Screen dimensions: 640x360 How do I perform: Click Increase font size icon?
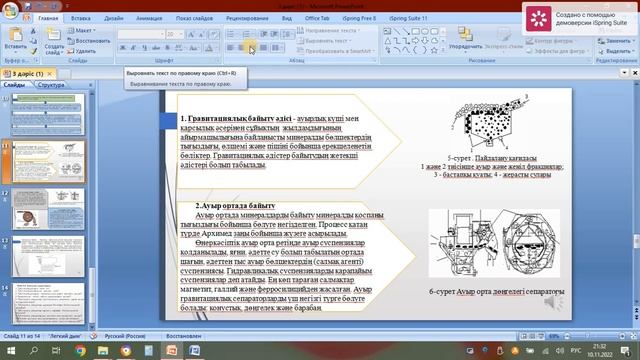(191, 34)
